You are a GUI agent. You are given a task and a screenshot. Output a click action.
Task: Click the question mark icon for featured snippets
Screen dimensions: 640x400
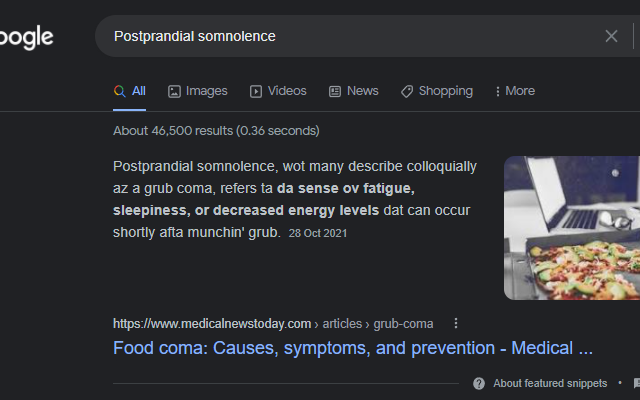tap(479, 383)
